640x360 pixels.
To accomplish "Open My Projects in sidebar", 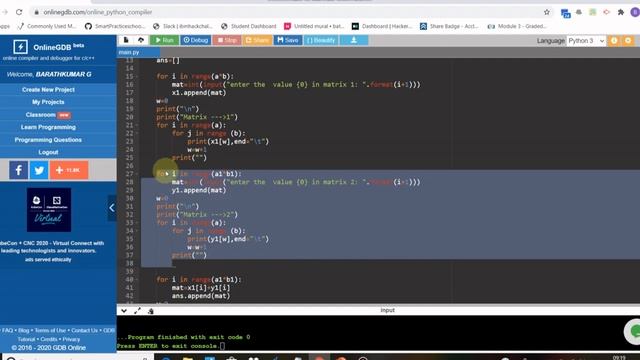I will (48, 102).
